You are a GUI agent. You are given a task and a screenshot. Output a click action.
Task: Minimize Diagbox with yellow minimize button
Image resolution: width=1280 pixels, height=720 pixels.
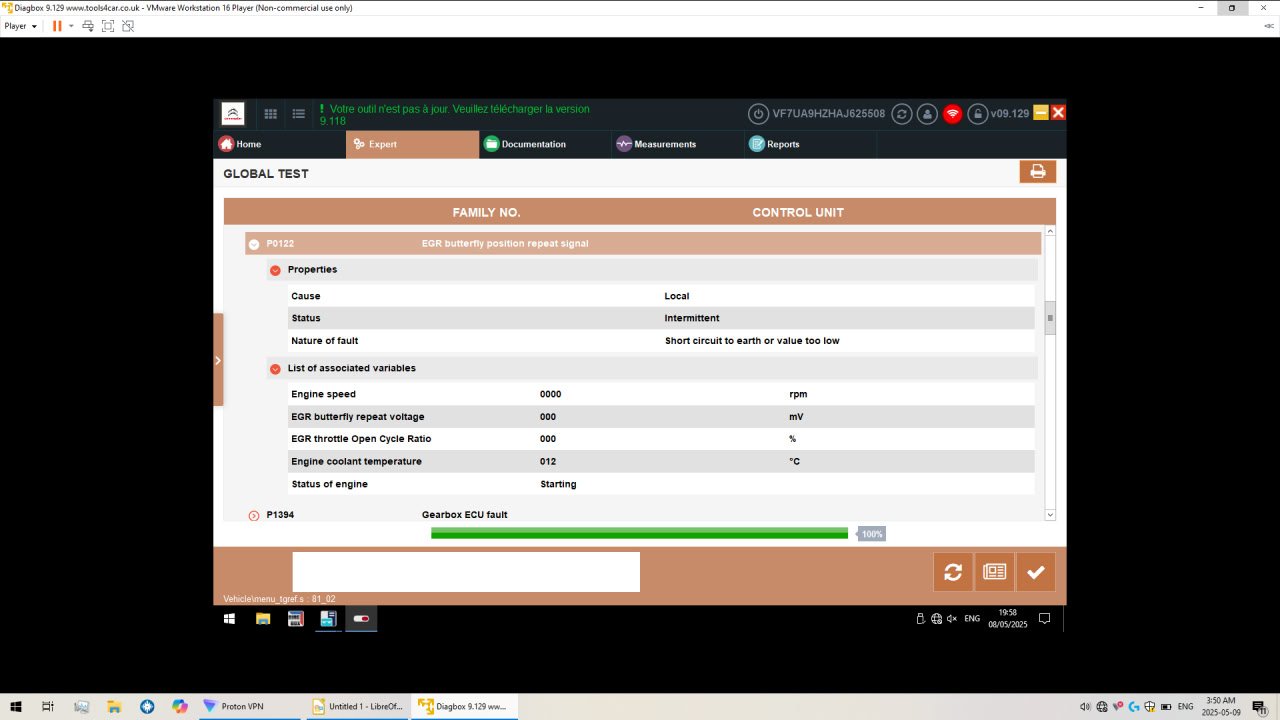1041,113
